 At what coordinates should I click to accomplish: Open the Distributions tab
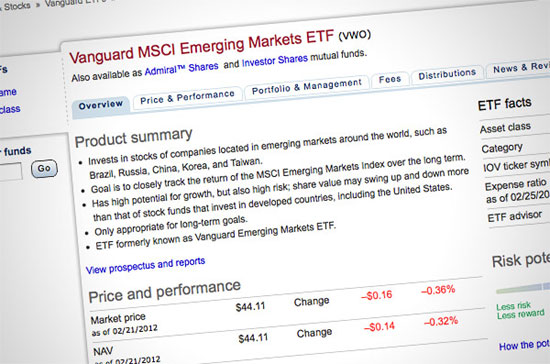447,74
